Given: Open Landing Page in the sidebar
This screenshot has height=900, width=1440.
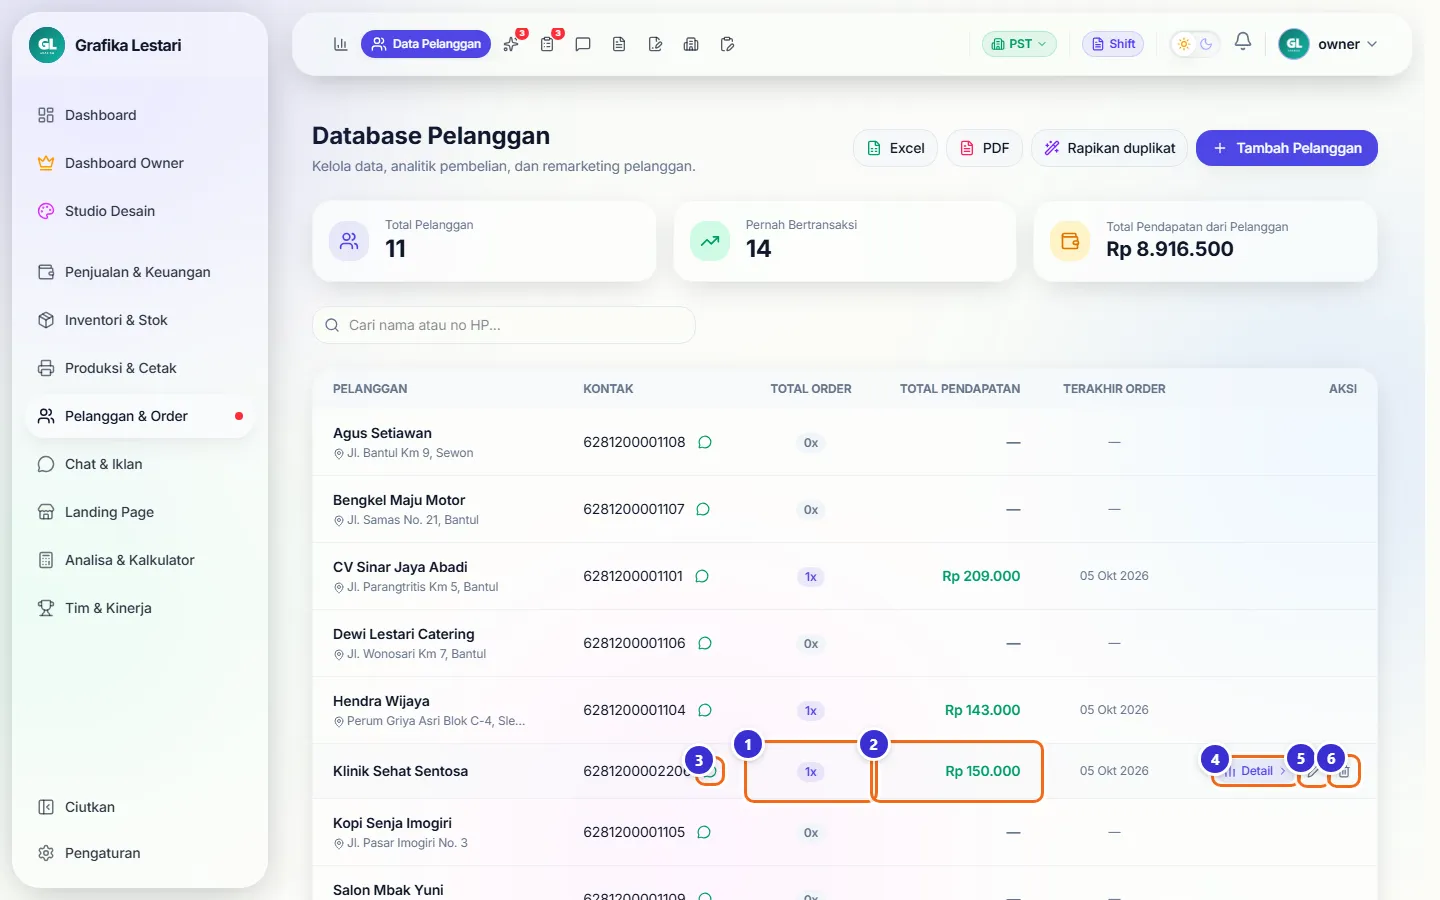Looking at the screenshot, I should [x=140, y=512].
